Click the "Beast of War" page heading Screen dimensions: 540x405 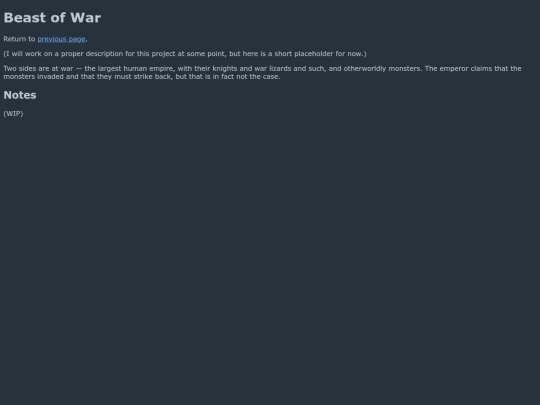point(52,18)
